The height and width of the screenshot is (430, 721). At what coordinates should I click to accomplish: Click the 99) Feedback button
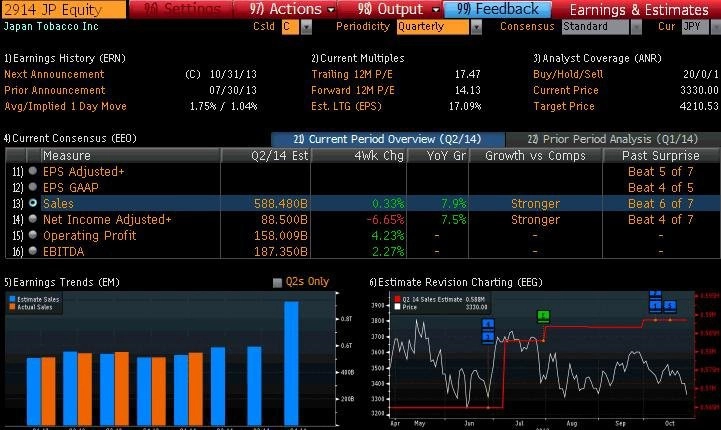(498, 9)
